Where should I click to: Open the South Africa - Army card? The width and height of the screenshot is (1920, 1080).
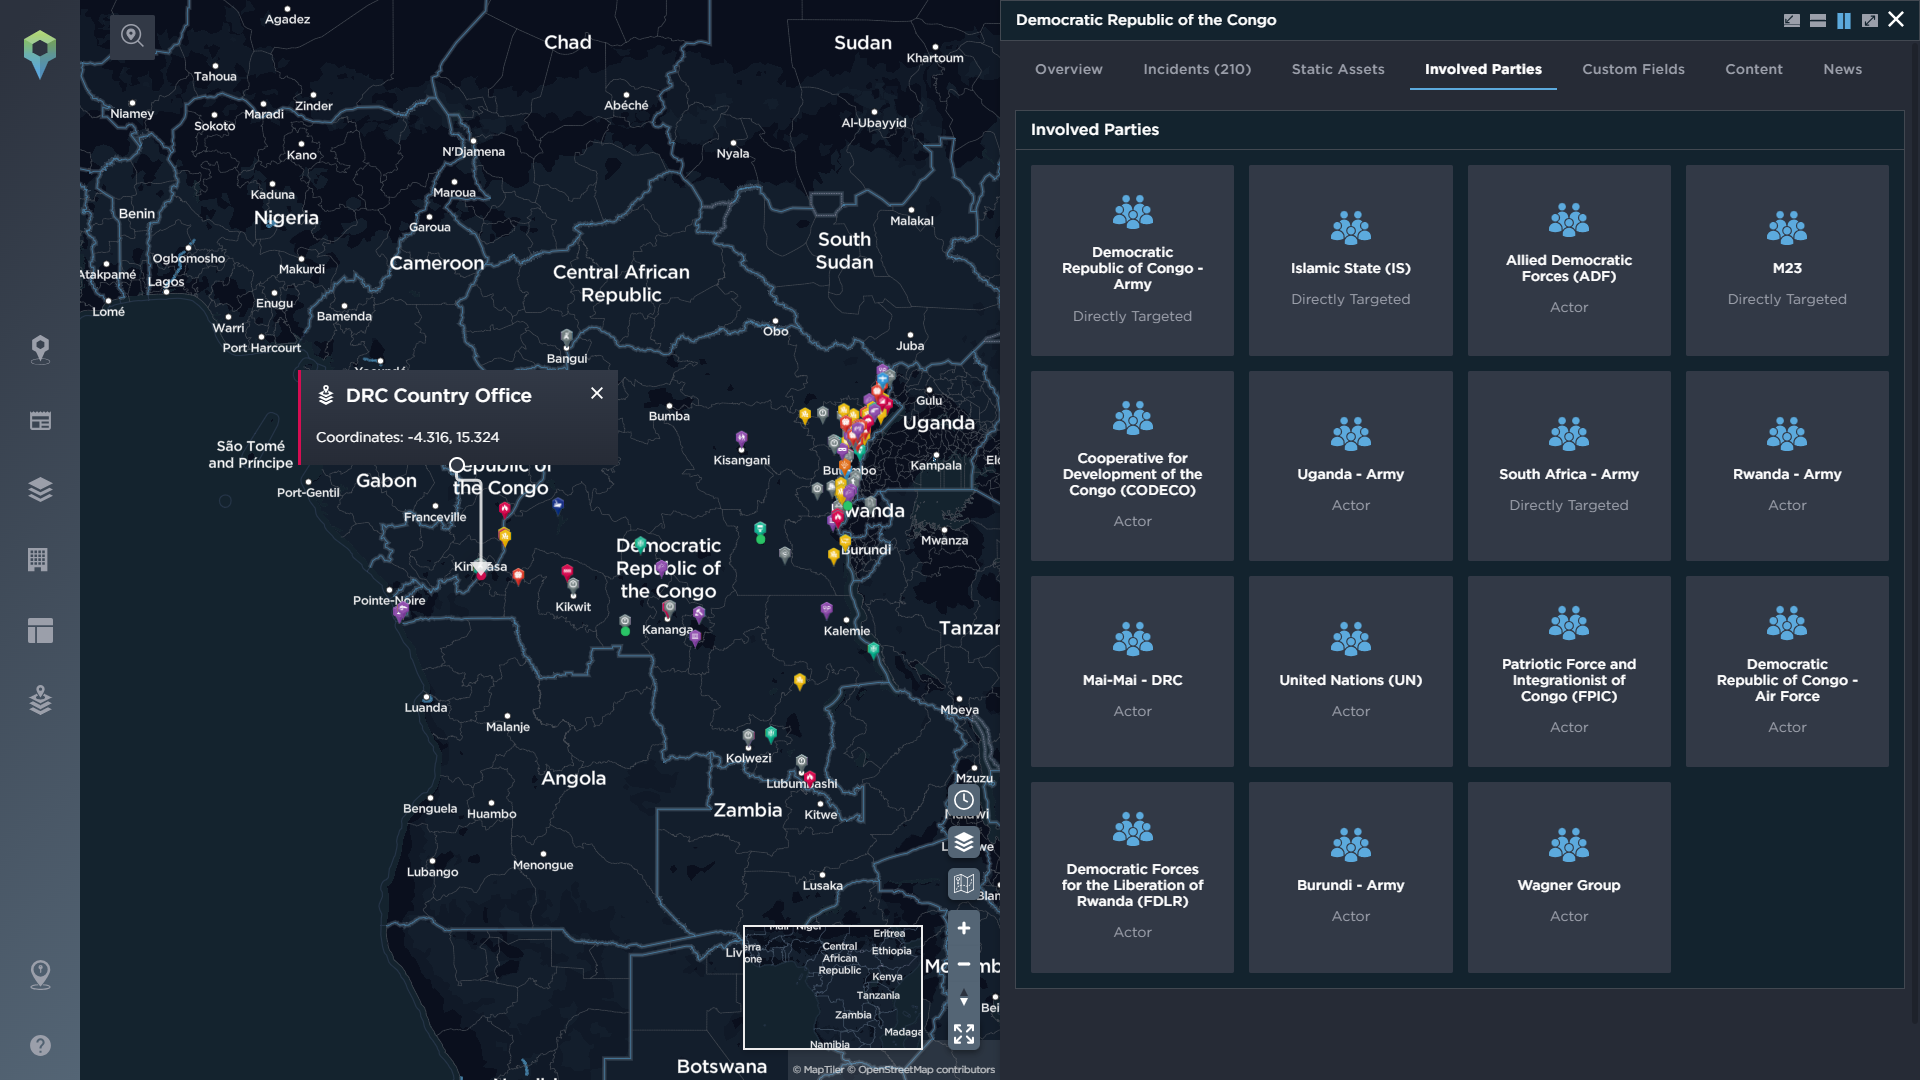1569,466
